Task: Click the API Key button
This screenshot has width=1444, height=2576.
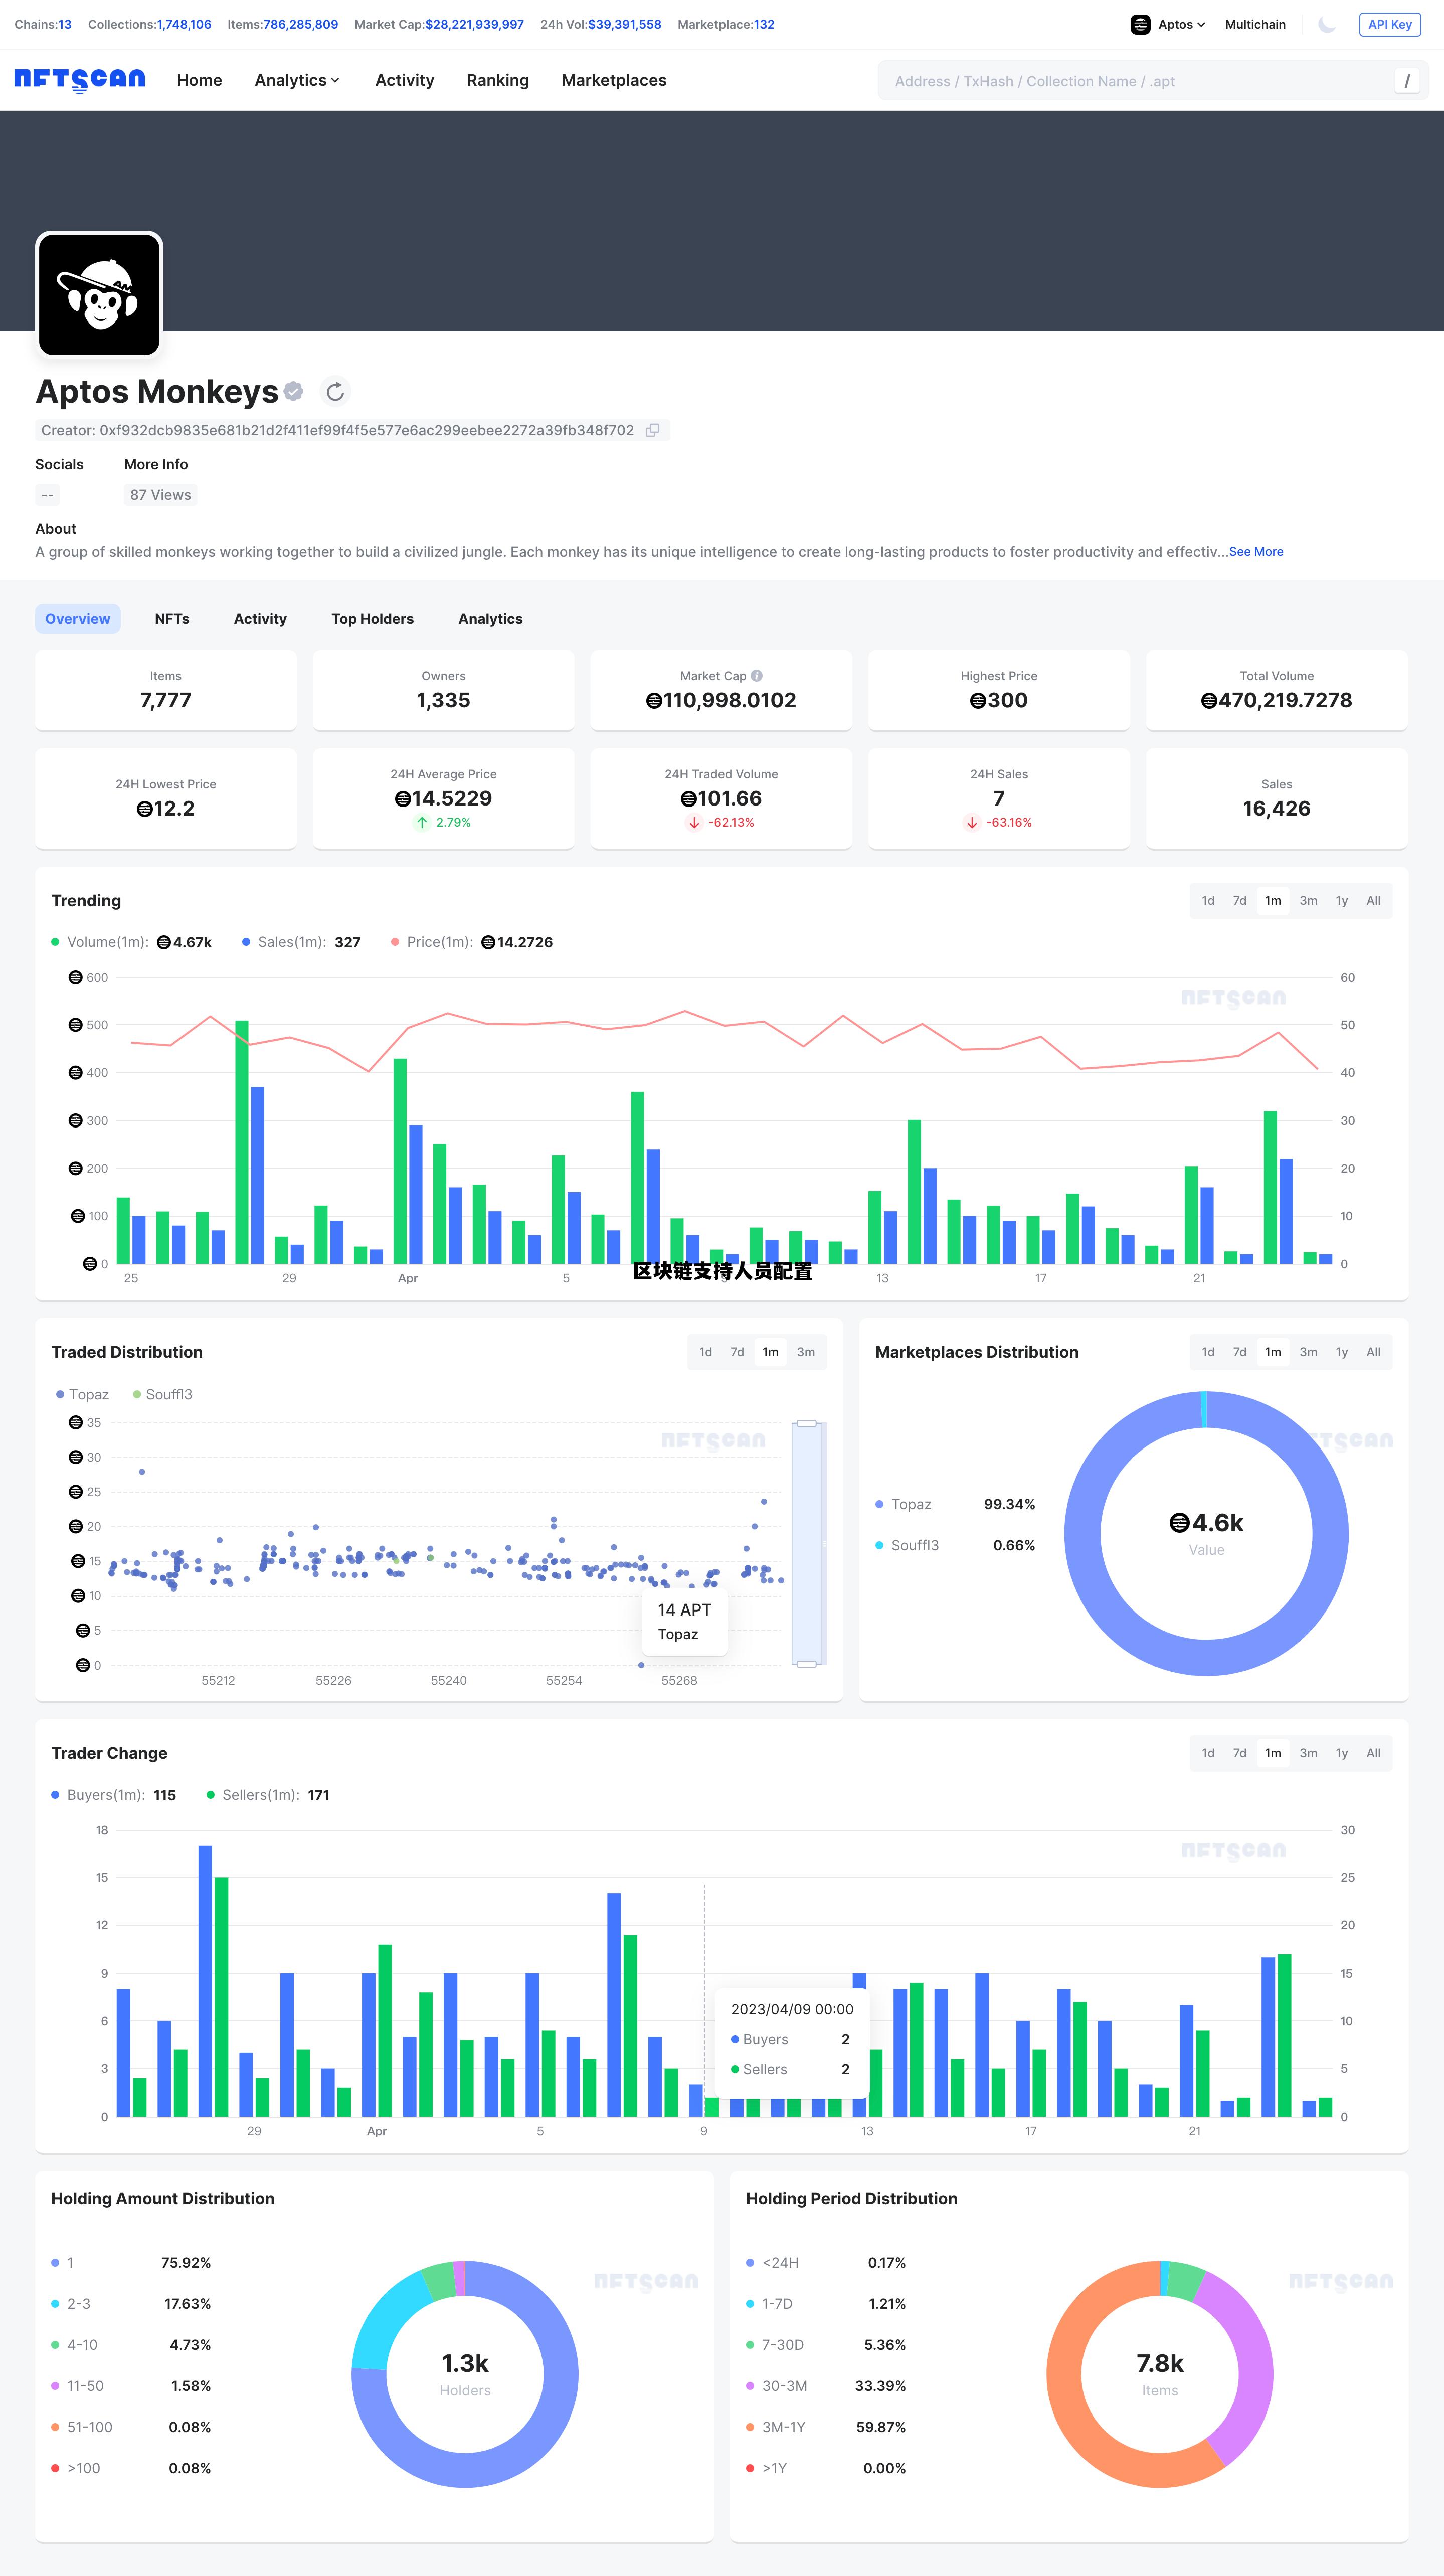Action: [x=1389, y=25]
